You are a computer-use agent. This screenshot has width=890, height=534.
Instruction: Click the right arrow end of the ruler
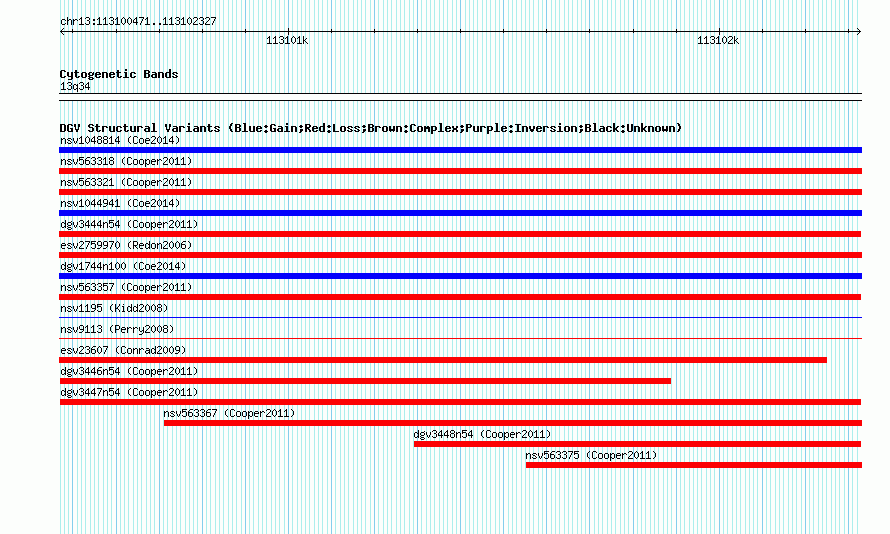pyautogui.click(x=858, y=32)
